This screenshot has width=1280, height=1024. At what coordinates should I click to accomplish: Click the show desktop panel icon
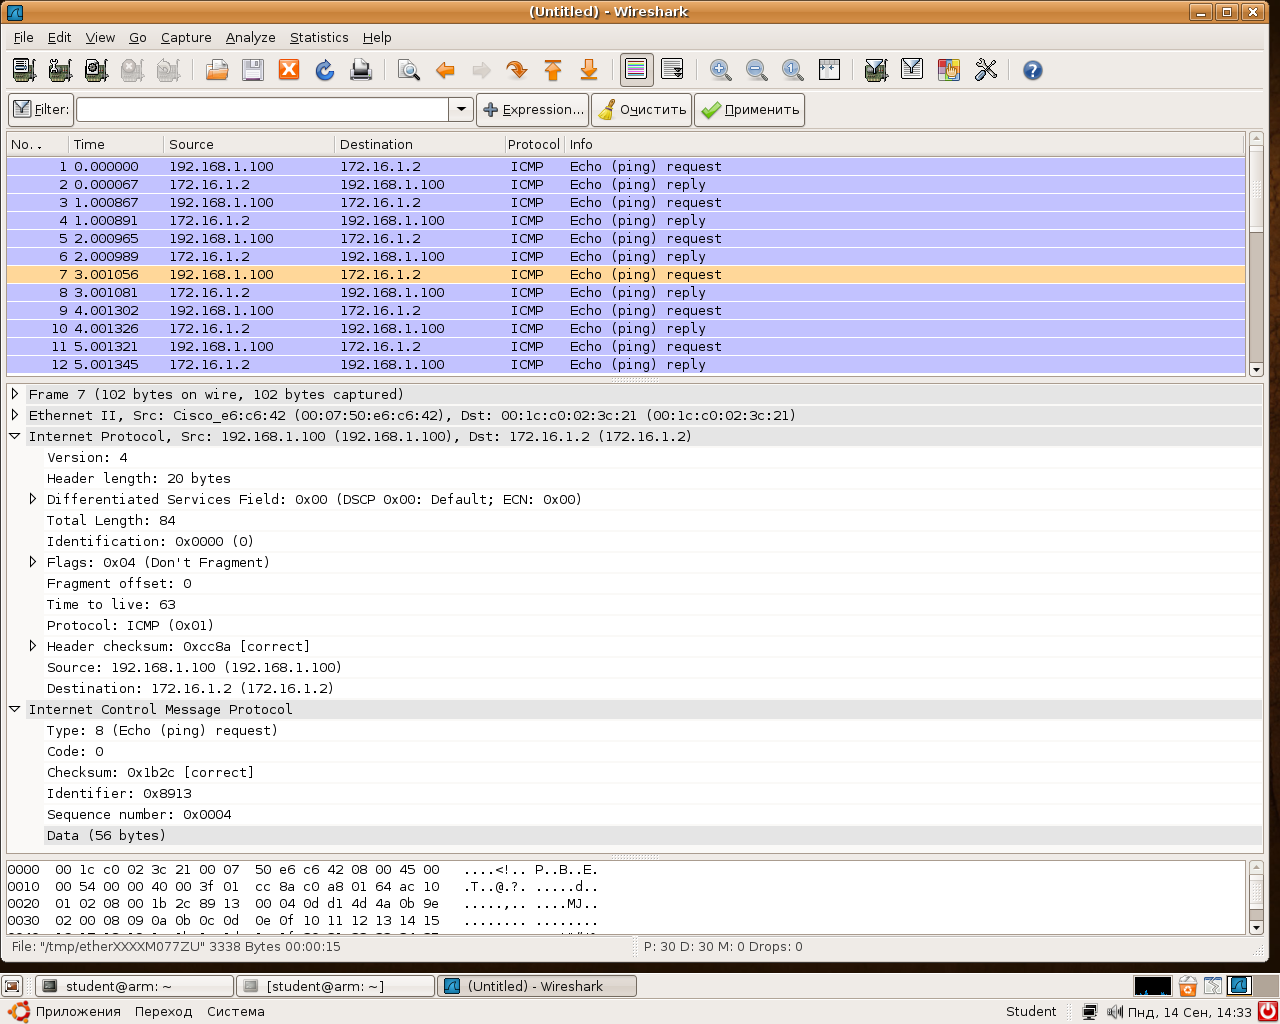click(x=12, y=986)
